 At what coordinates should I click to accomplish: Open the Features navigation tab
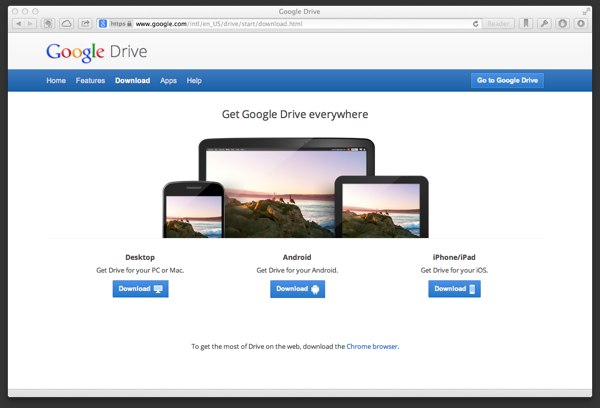pos(90,80)
